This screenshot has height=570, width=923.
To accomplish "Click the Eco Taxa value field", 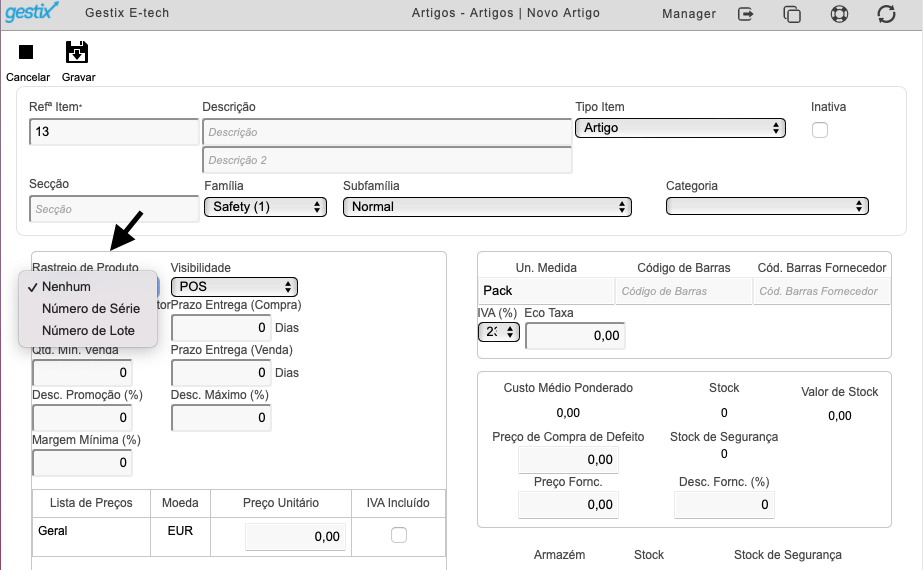I will coord(575,336).
